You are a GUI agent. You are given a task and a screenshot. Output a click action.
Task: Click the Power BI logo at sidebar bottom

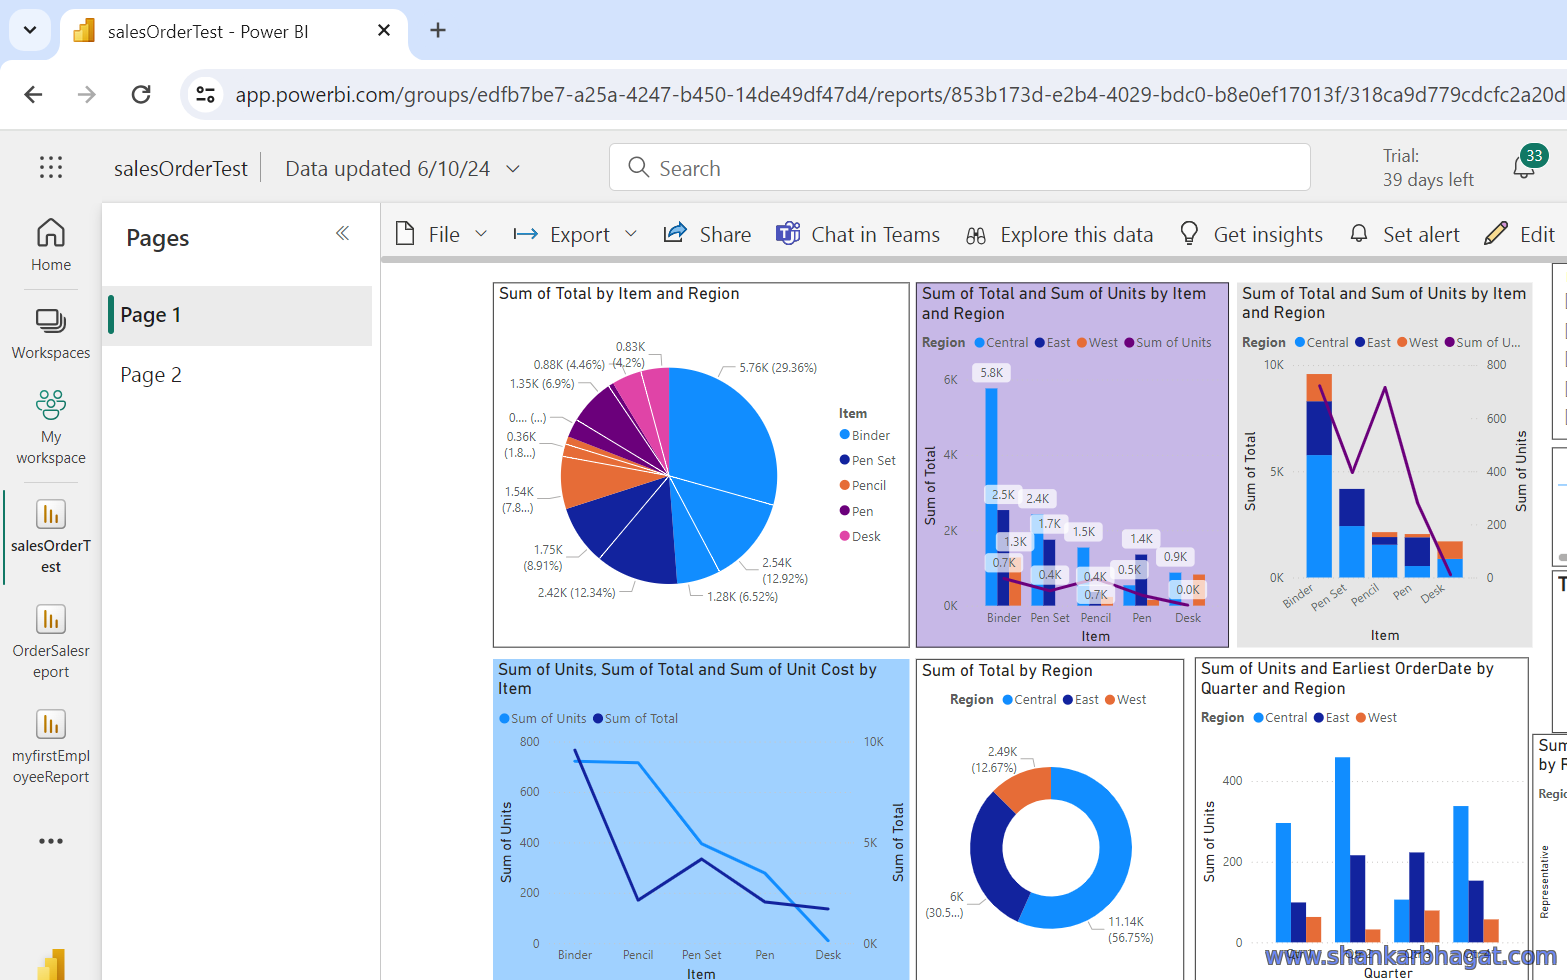pos(51,964)
